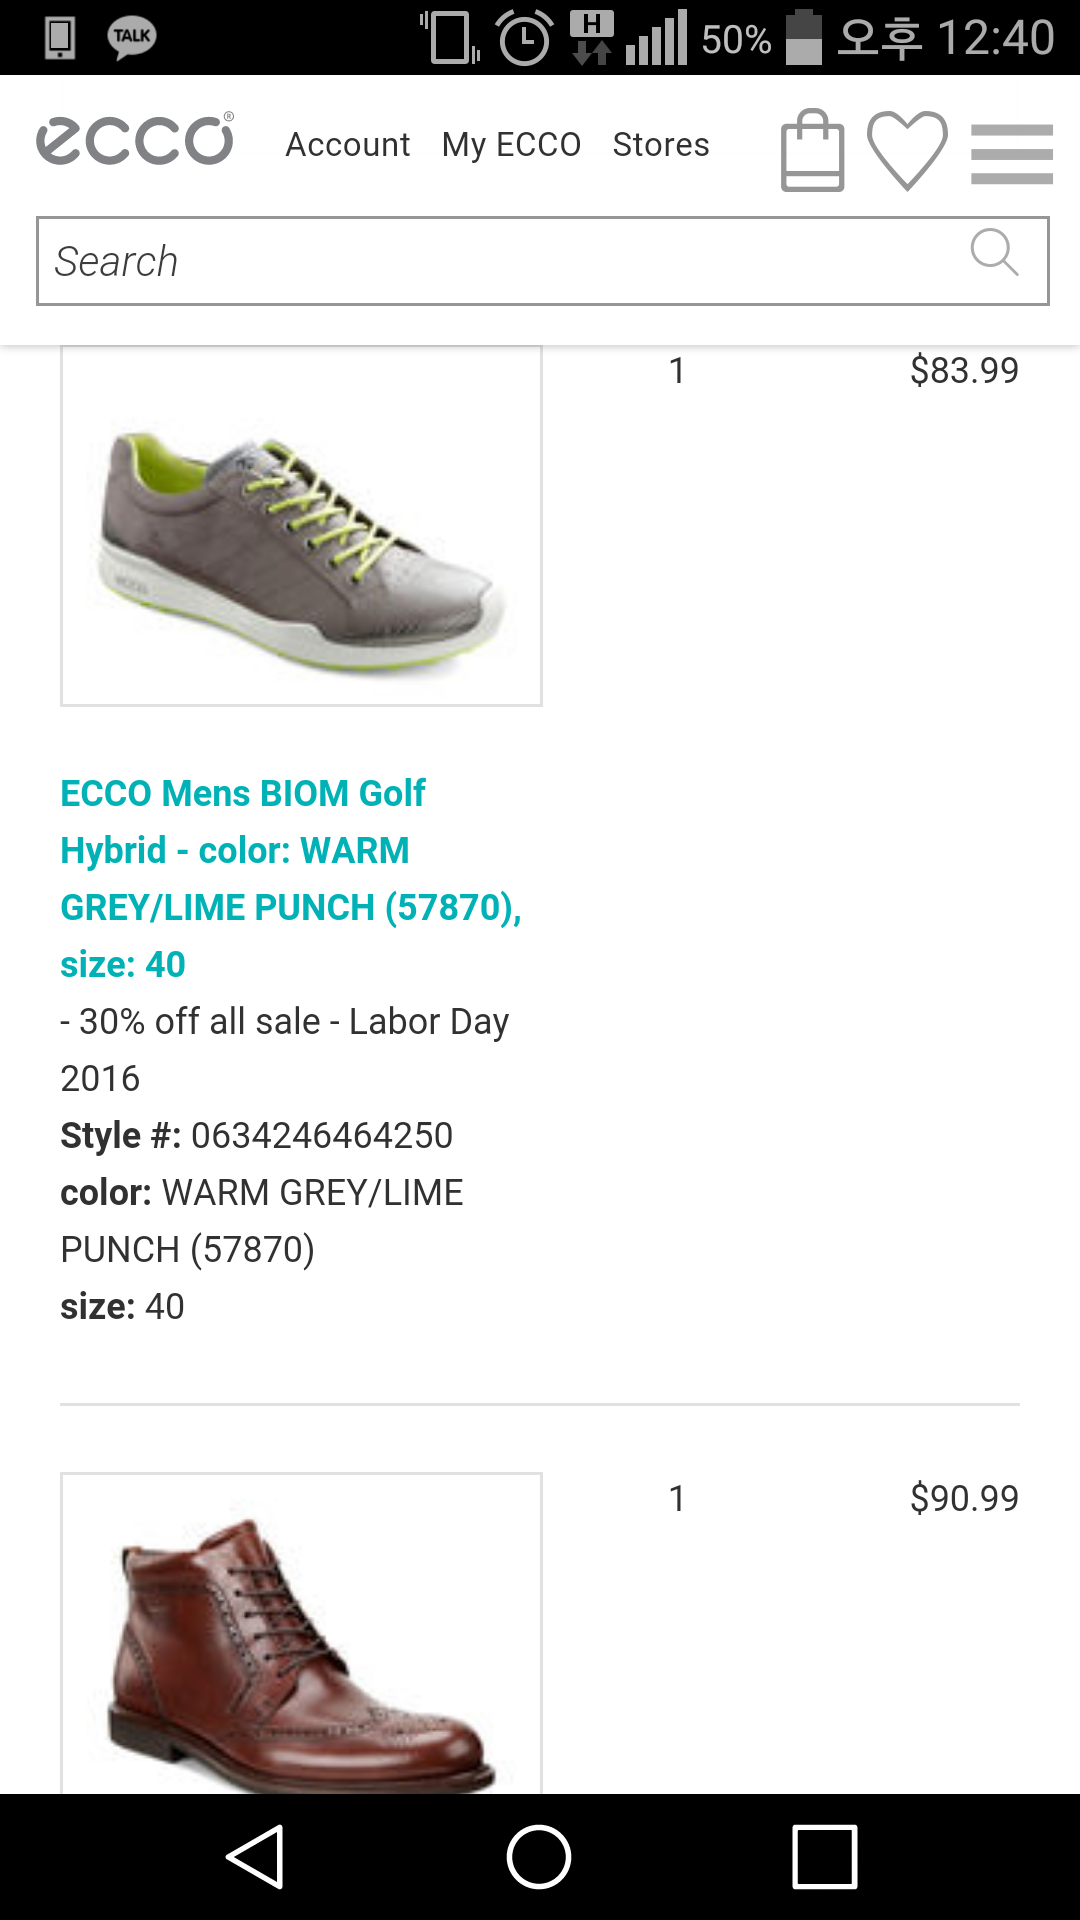Tap the grey golf shoe thumbnail
This screenshot has width=1080, height=1920.
[301, 526]
